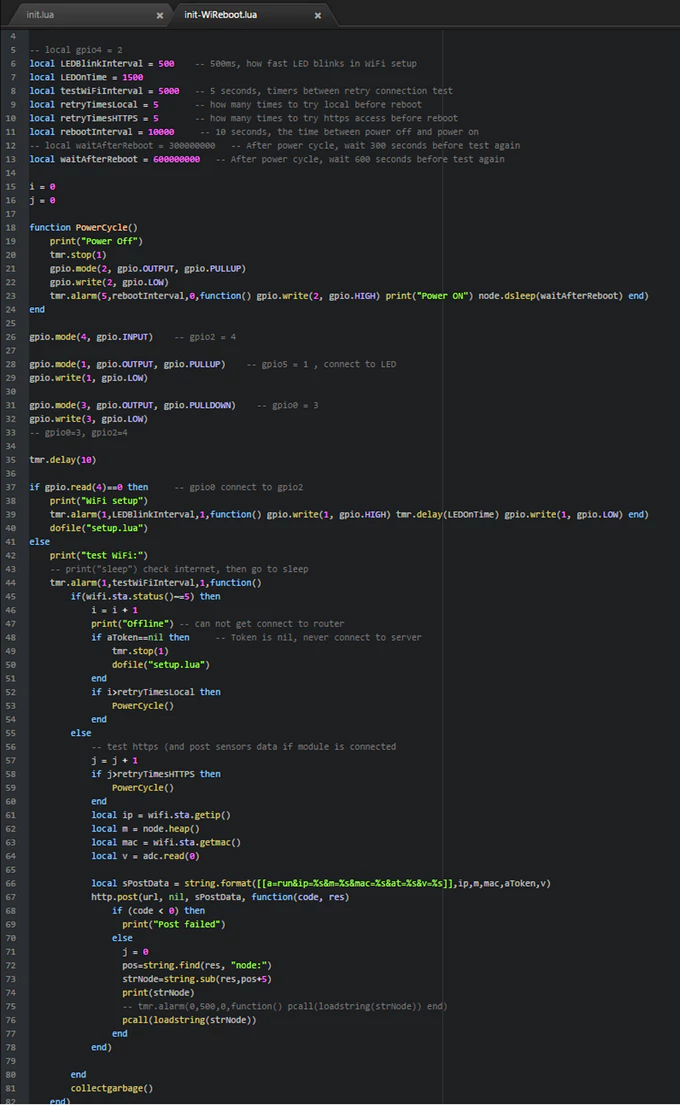Click the "WiFi setup" string
The height and width of the screenshot is (1105, 680).
[112, 500]
